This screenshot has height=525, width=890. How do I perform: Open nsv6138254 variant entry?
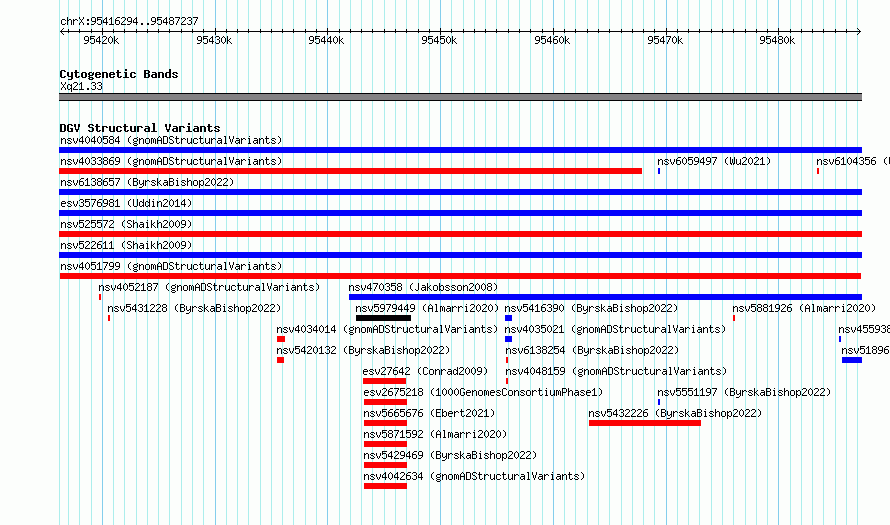click(x=592, y=350)
